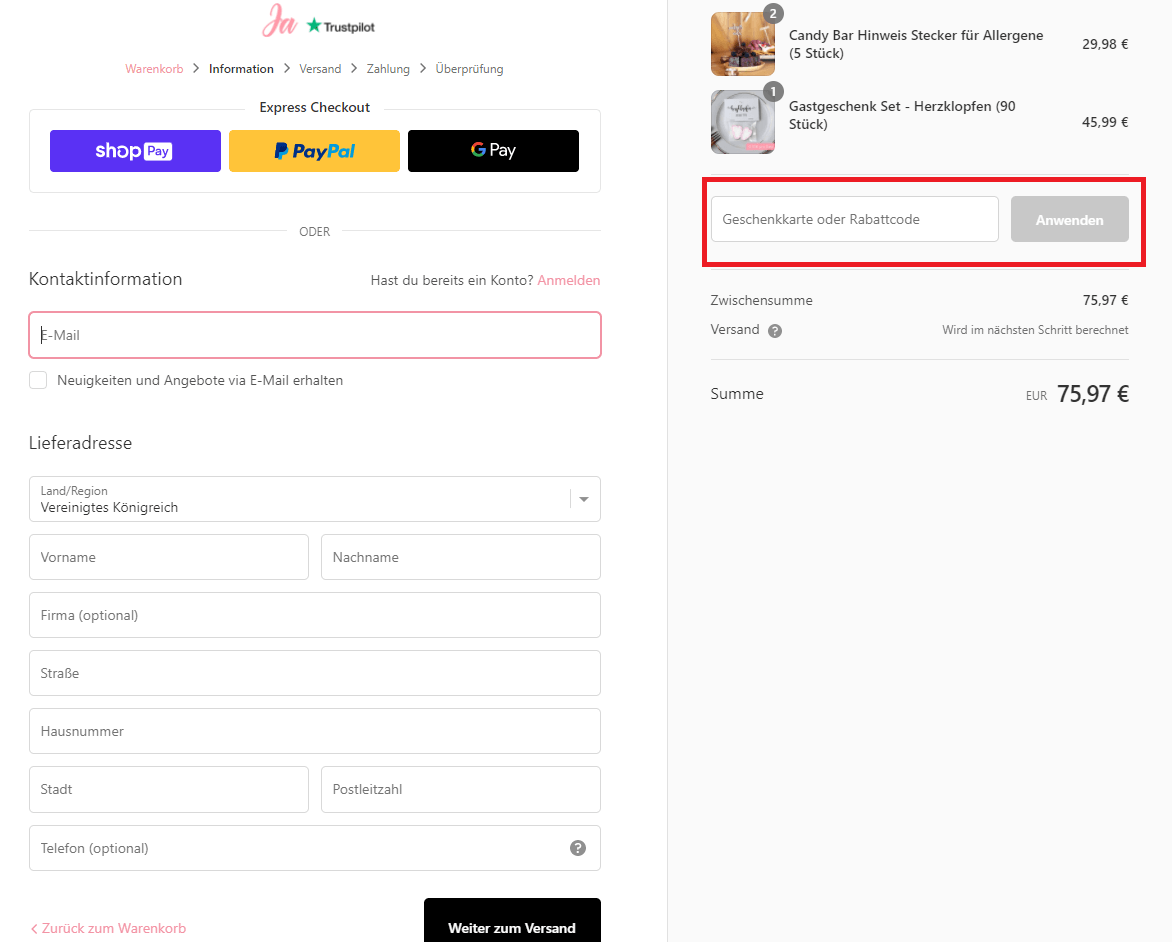Click the Candy Bar Hinweis Stecker product name
Viewport: 1172px width, 942px height.
point(916,44)
